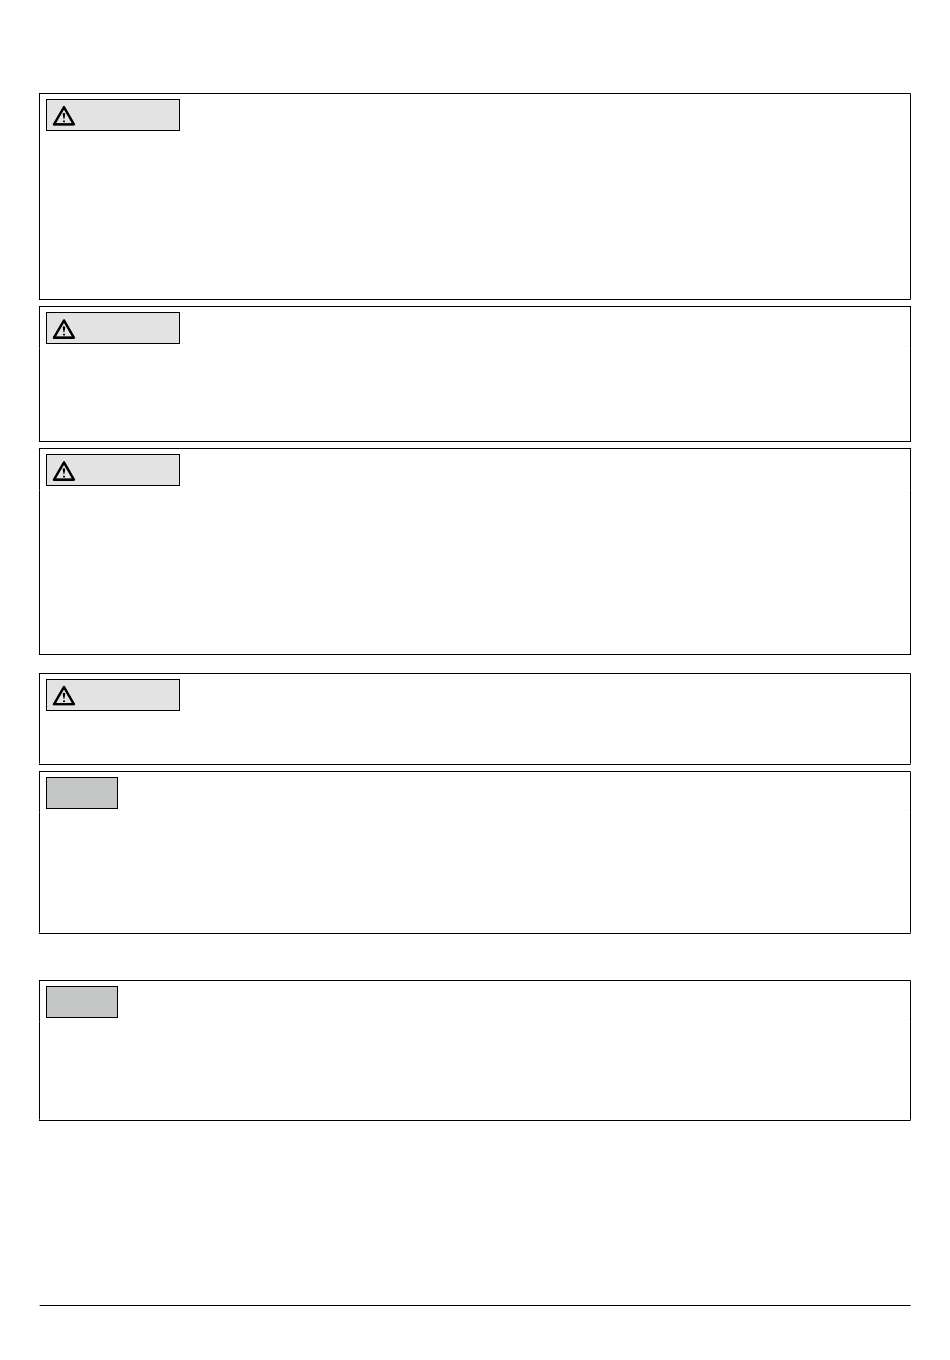Screen dimensions: 950x1360
Task: Click the light gray label beside the first warning icon
Action: pos(127,115)
